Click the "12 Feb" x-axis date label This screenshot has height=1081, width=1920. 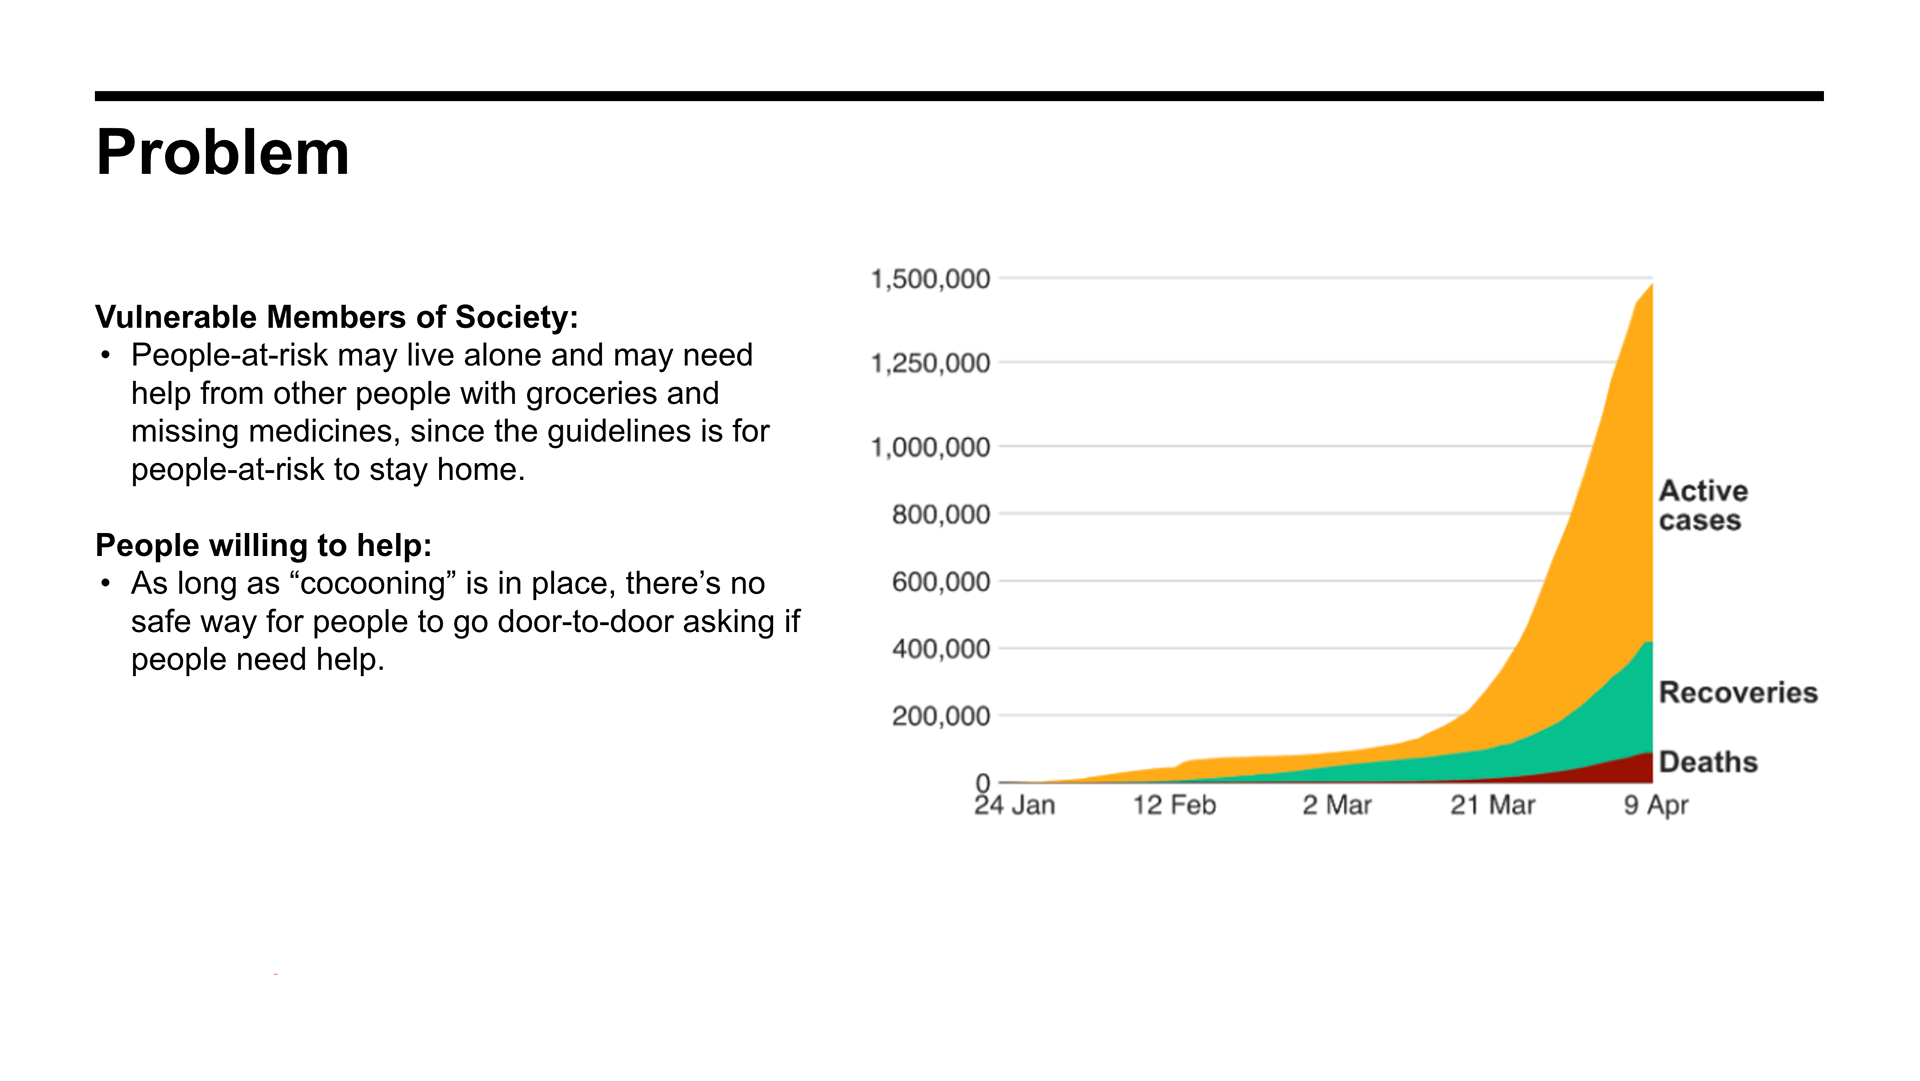pyautogui.click(x=1173, y=805)
